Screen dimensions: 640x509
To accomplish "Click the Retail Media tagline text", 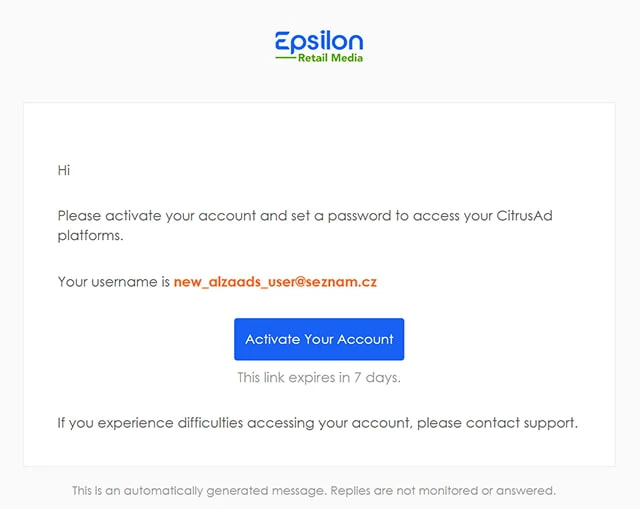I will point(330,58).
